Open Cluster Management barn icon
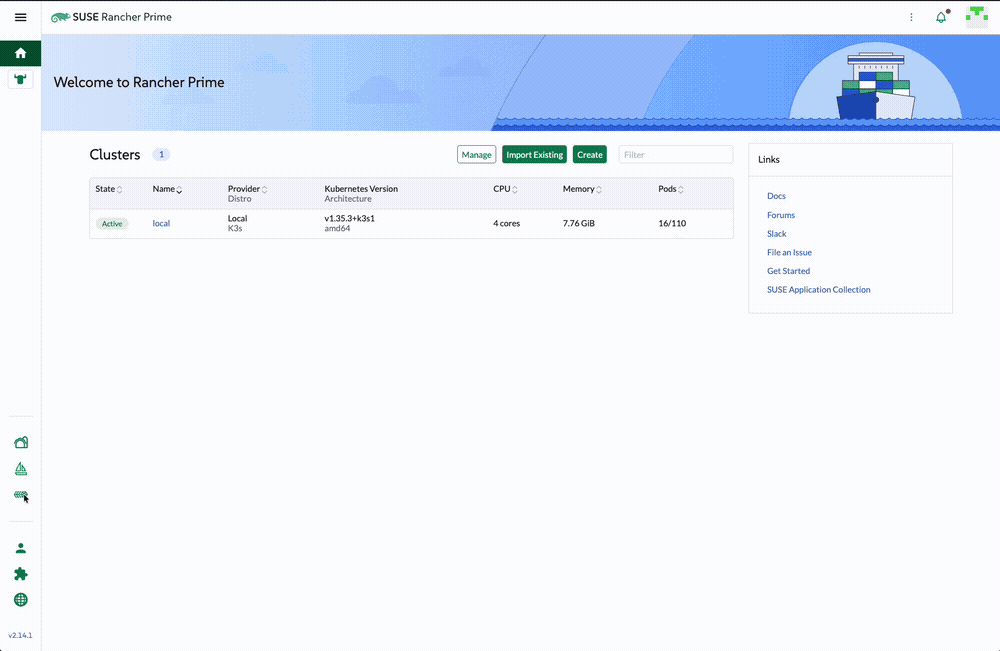1000x651 pixels. click(20, 443)
